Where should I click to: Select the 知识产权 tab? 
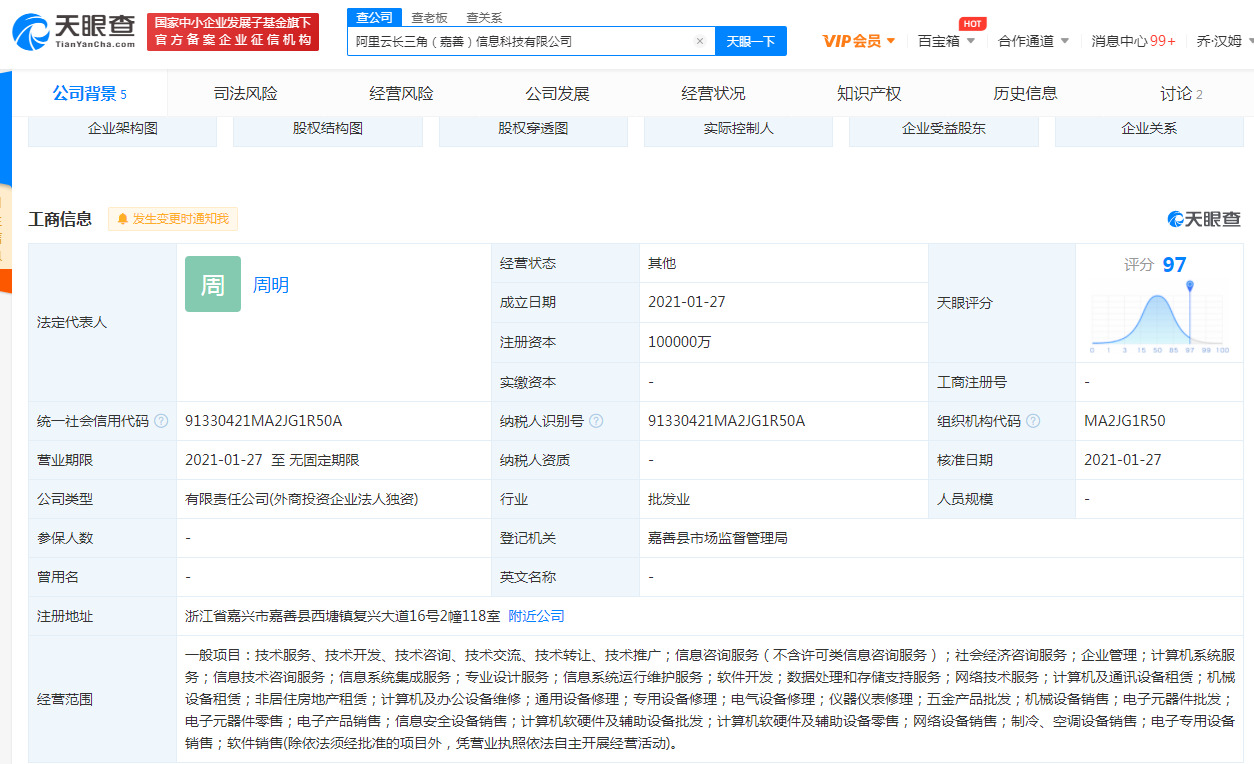point(869,94)
